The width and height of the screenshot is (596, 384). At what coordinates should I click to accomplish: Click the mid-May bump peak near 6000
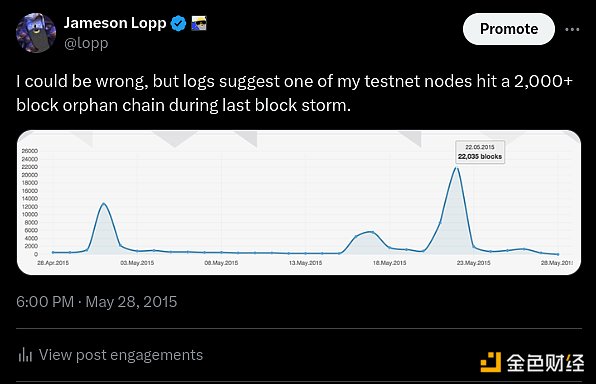coord(372,232)
